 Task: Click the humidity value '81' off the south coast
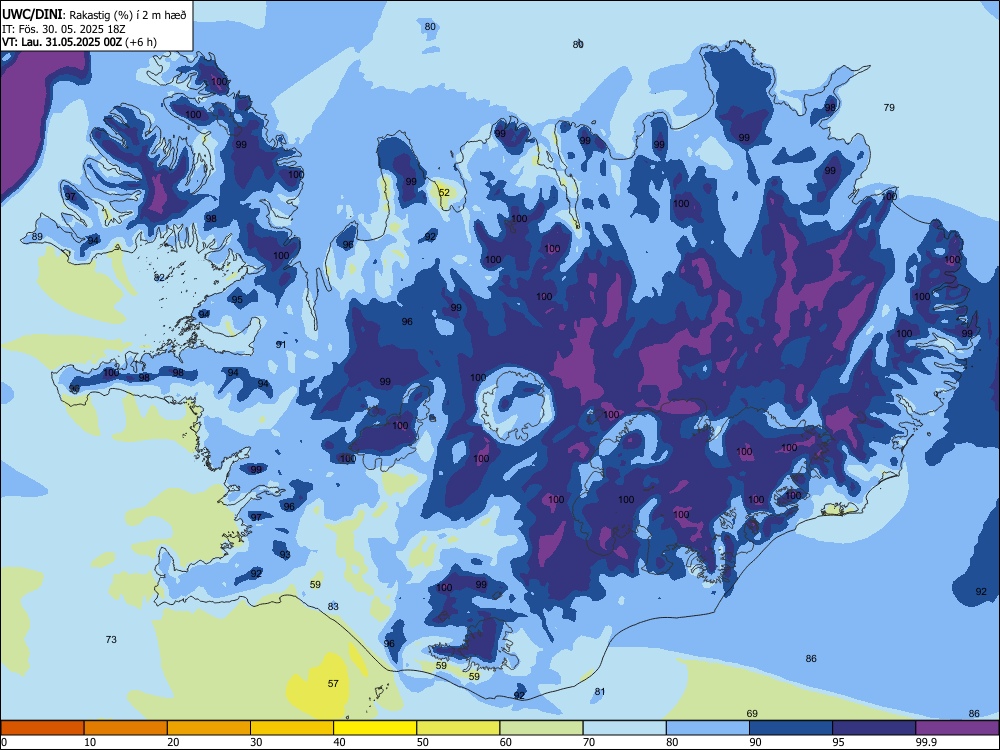tap(599, 692)
